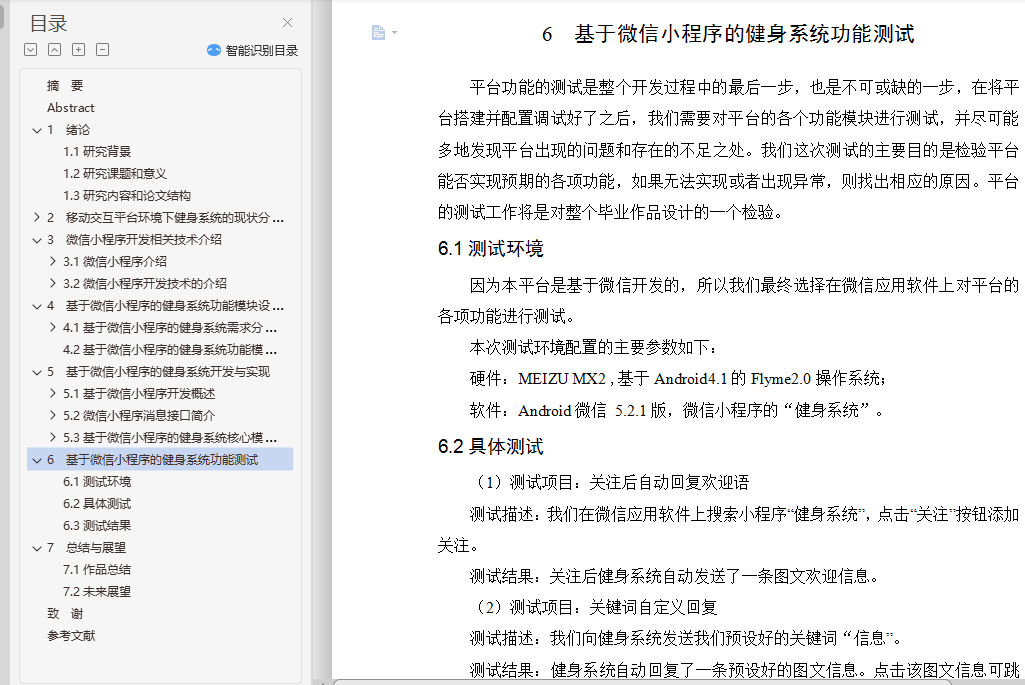Click heading 6.2 具体测试 in document

[490, 447]
